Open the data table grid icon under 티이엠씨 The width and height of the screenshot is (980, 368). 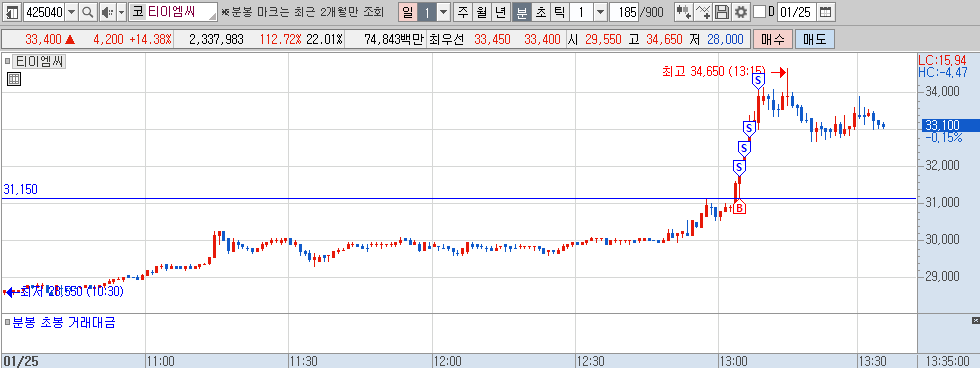(14, 79)
